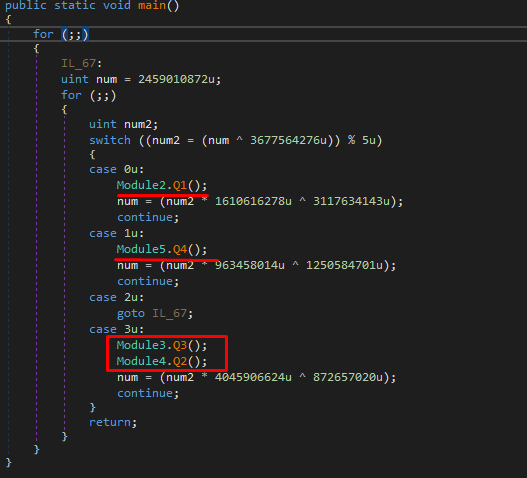Click the constant 872657020u

348,377
